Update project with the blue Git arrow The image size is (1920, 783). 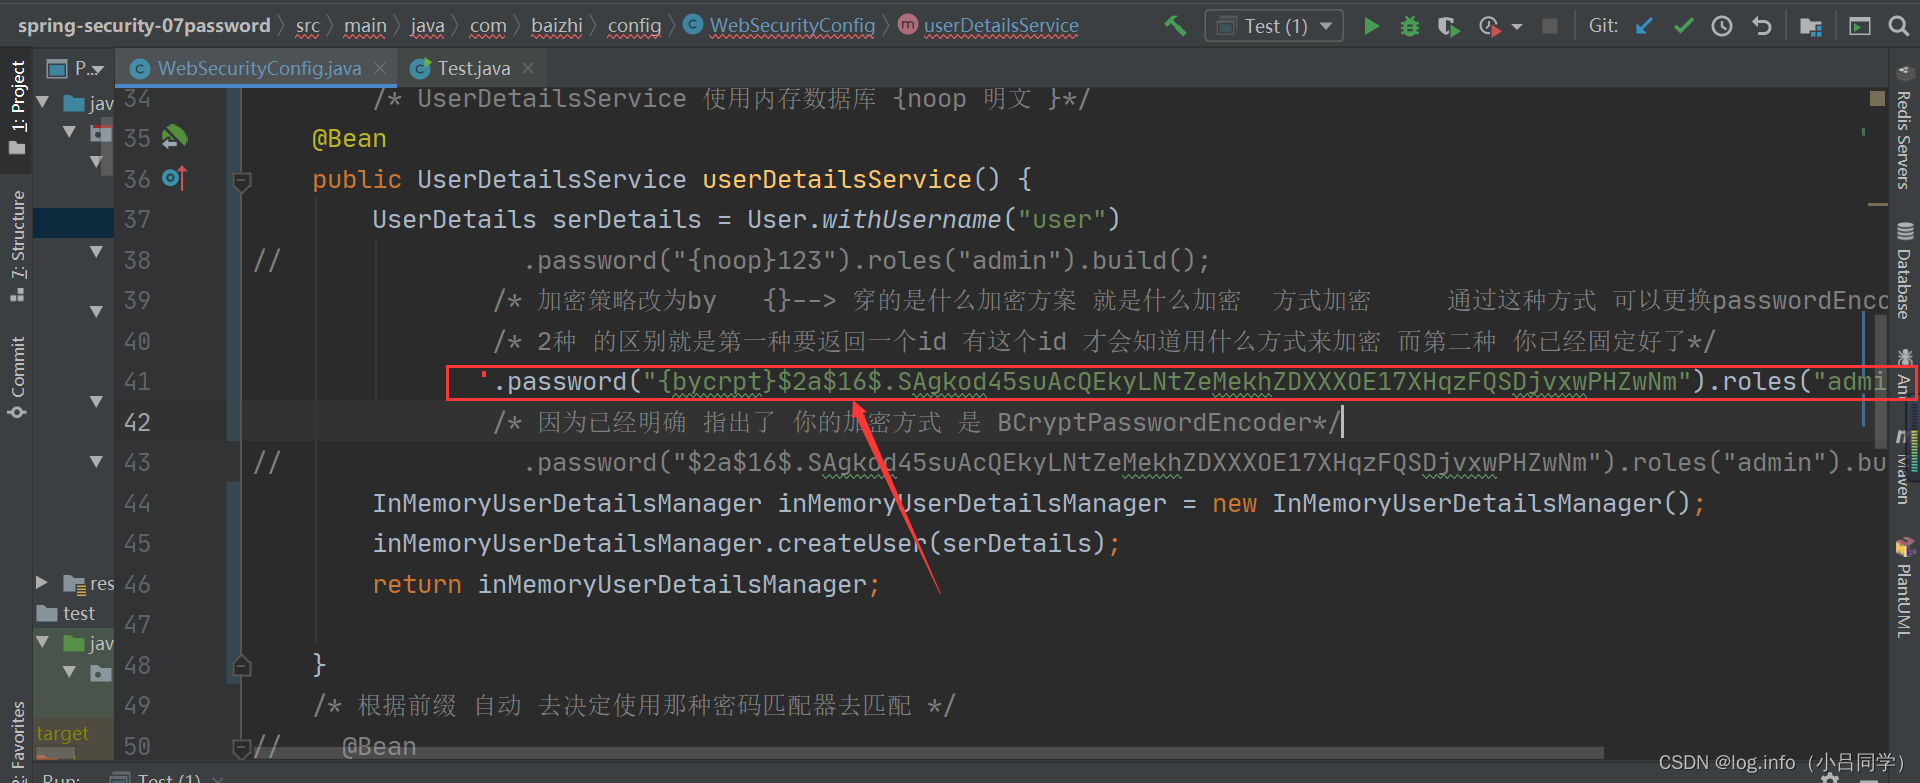tap(1644, 26)
